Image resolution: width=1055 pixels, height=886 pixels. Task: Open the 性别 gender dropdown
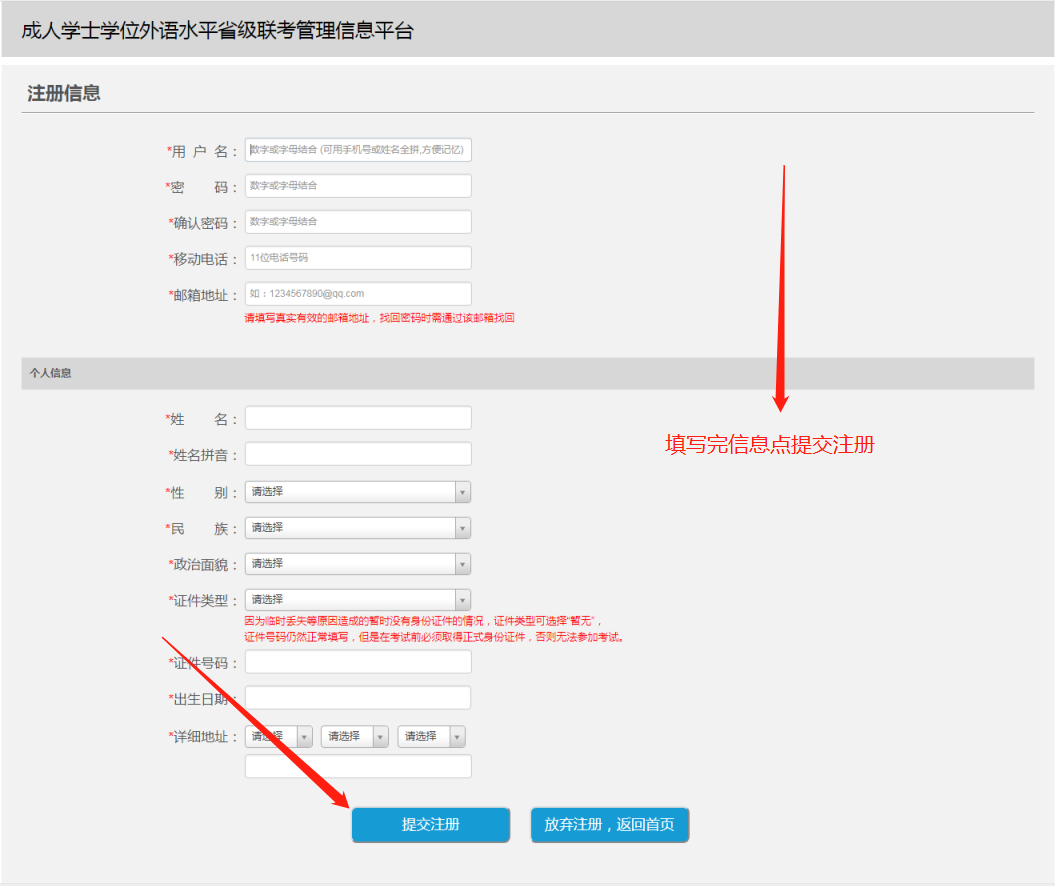click(x=358, y=492)
